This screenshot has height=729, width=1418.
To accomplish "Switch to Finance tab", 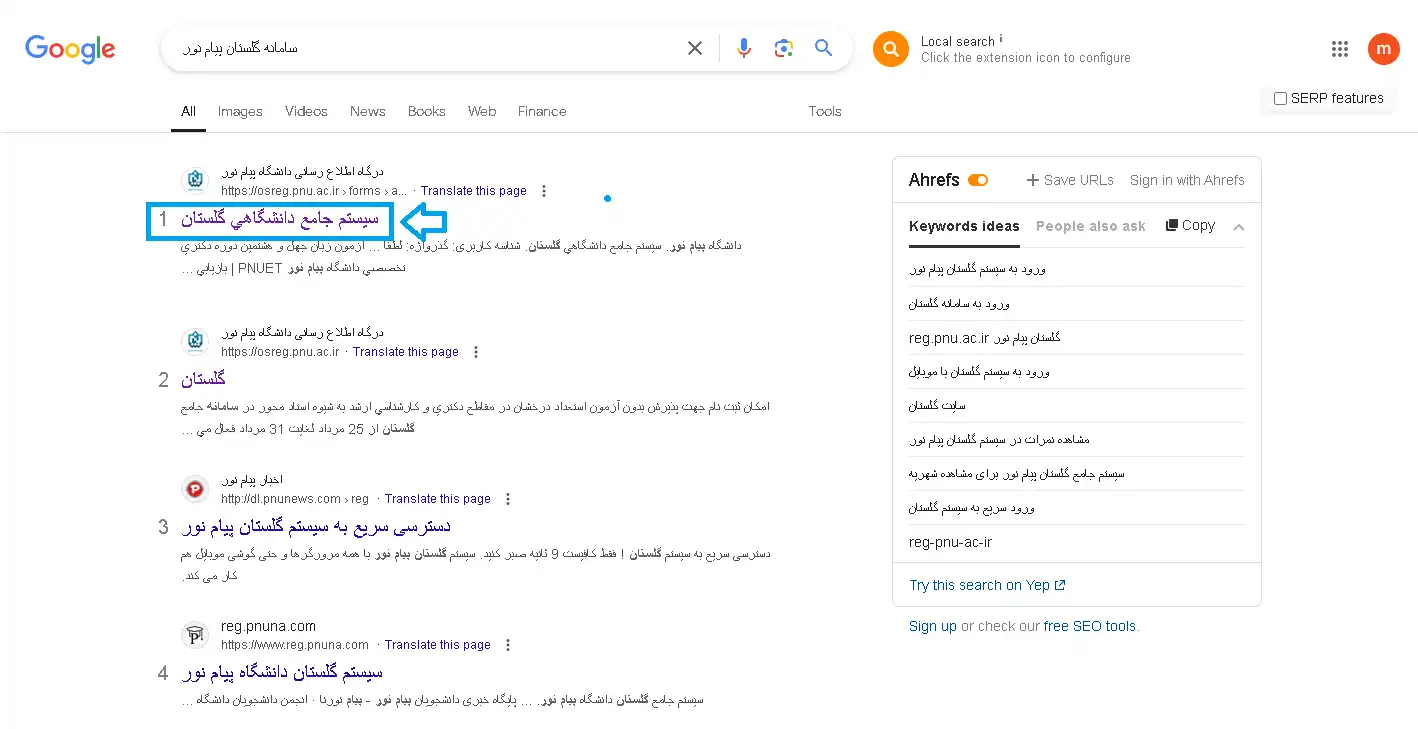I will pos(542,111).
